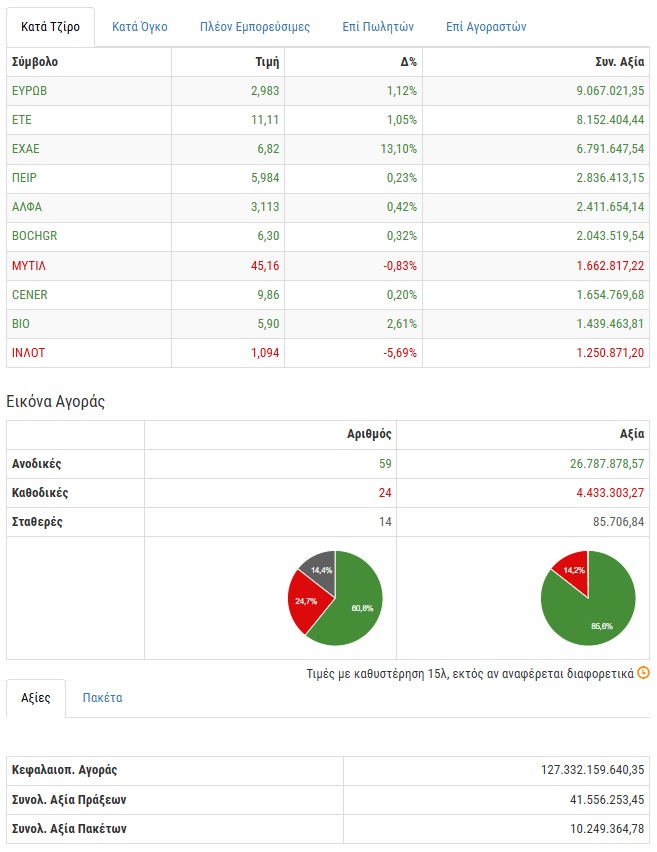Open the Πλέον Εμπορεύσιμες tab

[254, 27]
